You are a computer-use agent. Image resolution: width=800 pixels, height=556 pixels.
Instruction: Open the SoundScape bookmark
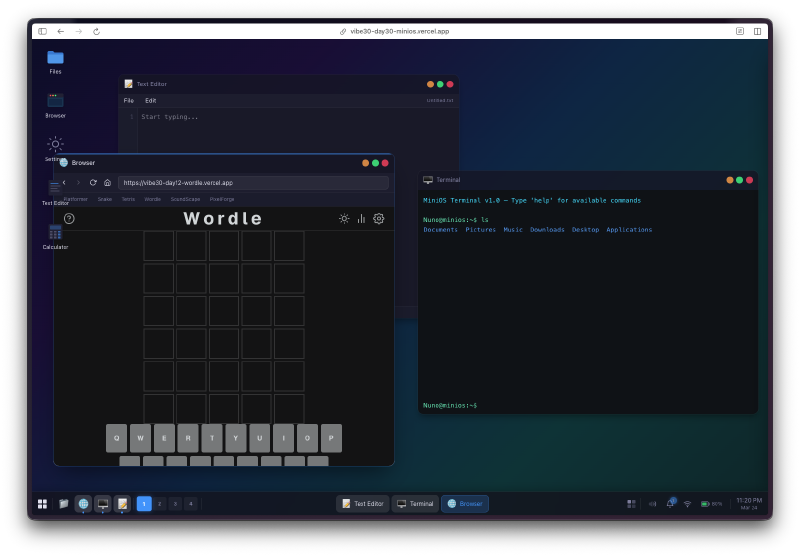185,199
